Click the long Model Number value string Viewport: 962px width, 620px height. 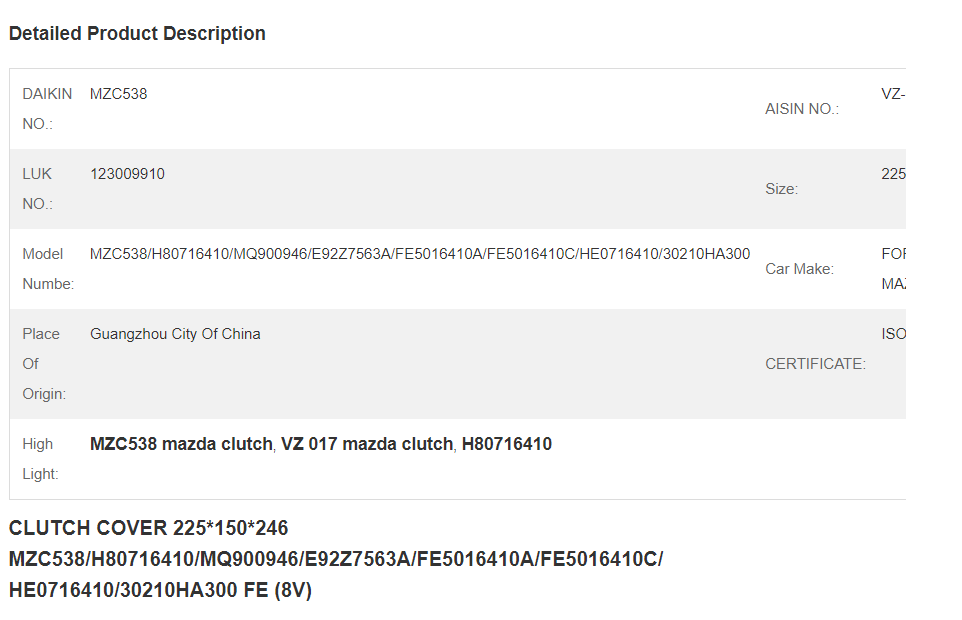coord(420,254)
